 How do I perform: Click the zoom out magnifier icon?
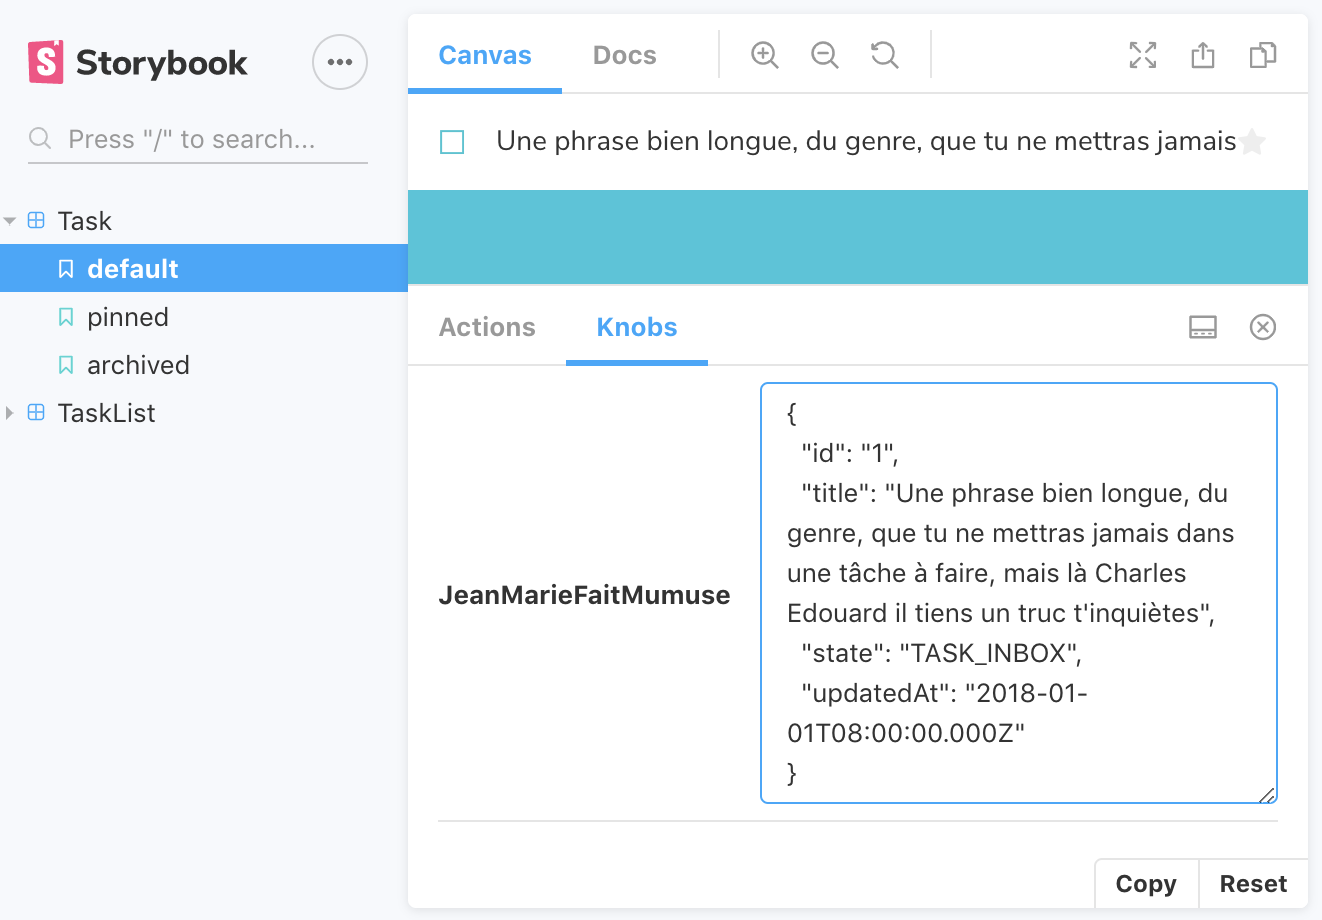coord(825,55)
